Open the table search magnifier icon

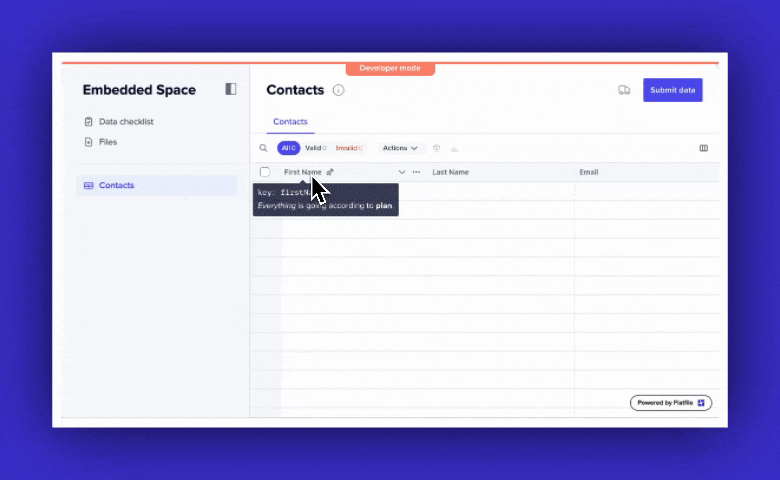coord(263,148)
